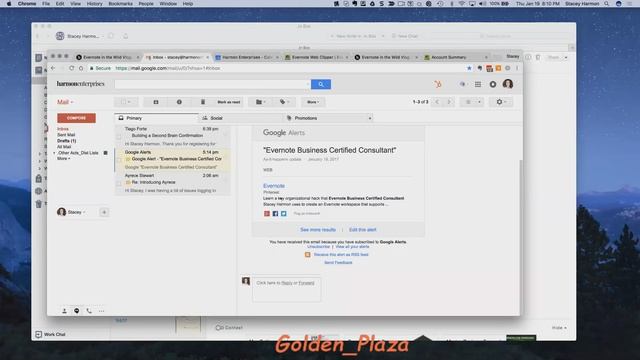This screenshot has height=360, width=640.
Task: Tick checkbox for Ayreca Stewart email
Action: tap(119, 183)
